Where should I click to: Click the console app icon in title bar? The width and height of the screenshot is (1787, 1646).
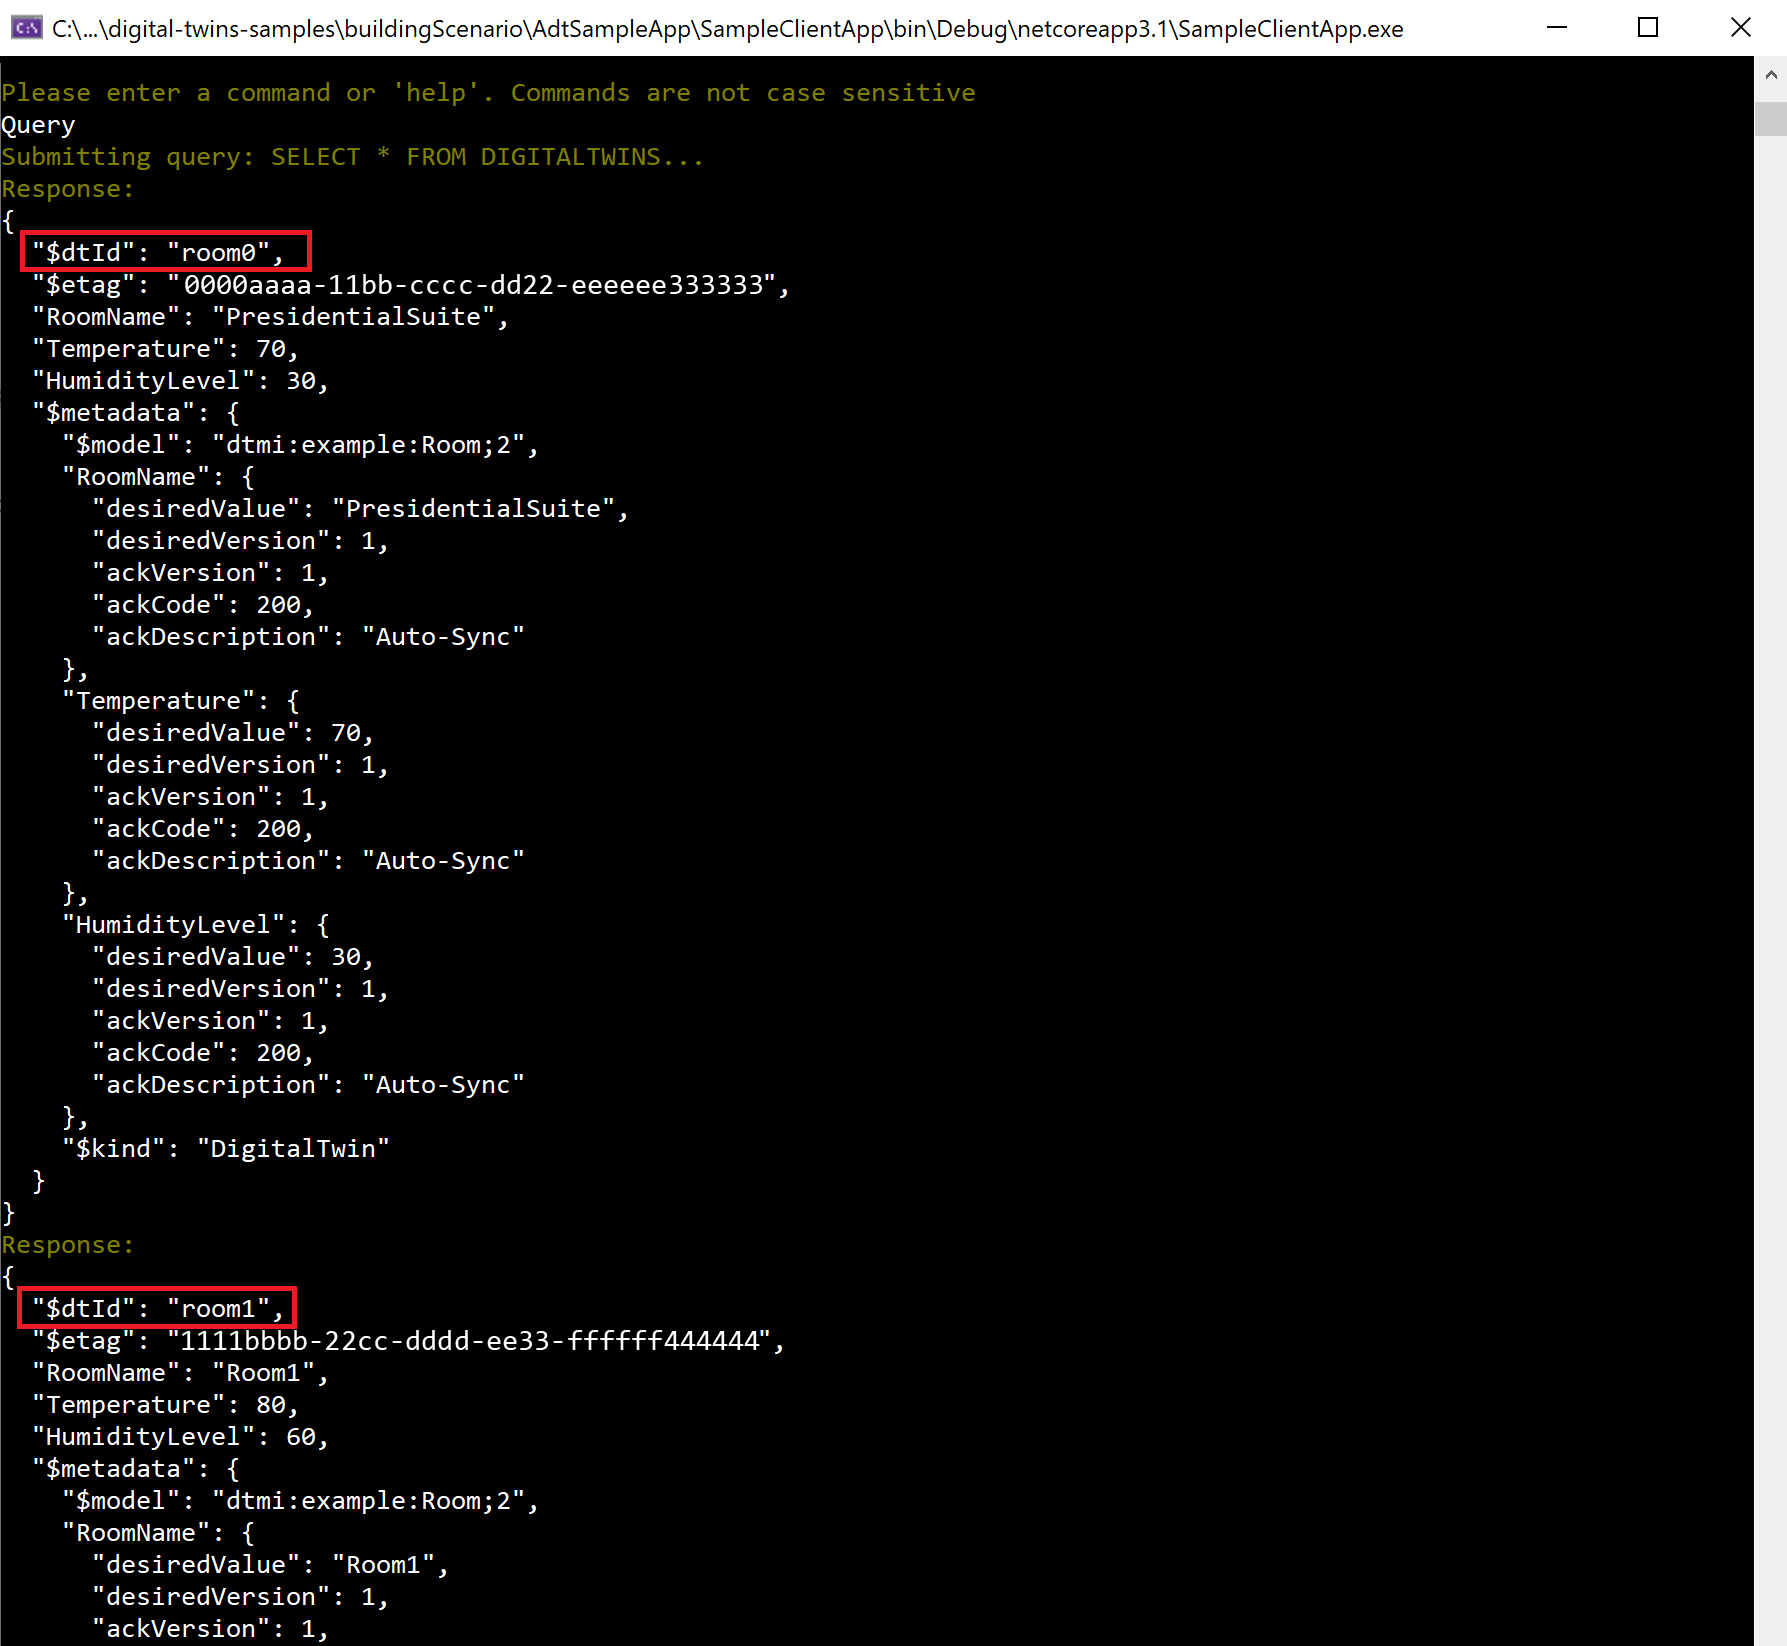[x=26, y=28]
